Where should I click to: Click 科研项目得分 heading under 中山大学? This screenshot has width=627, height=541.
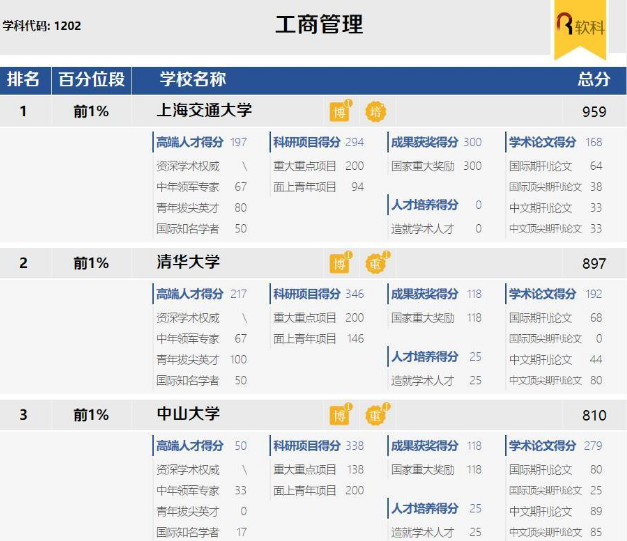click(307, 445)
